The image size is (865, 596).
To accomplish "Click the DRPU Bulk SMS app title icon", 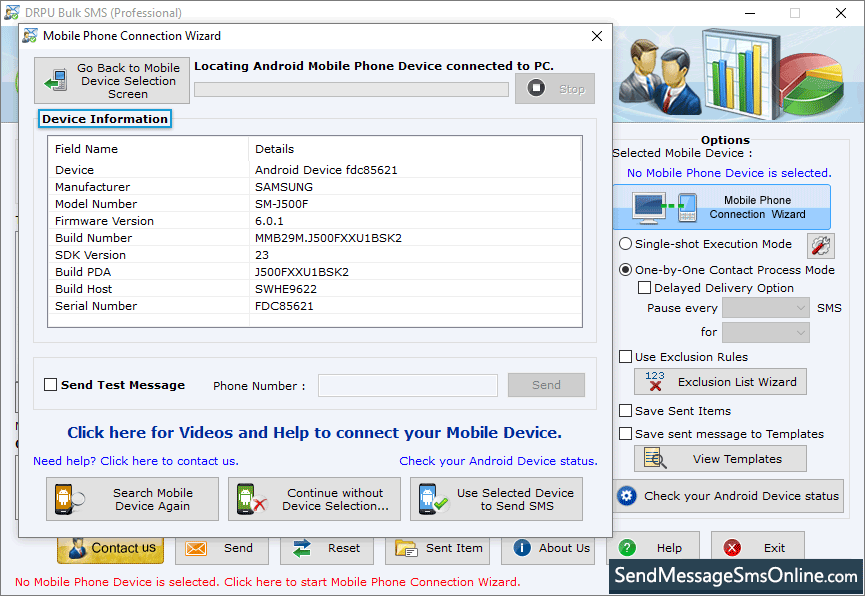I will [12, 12].
